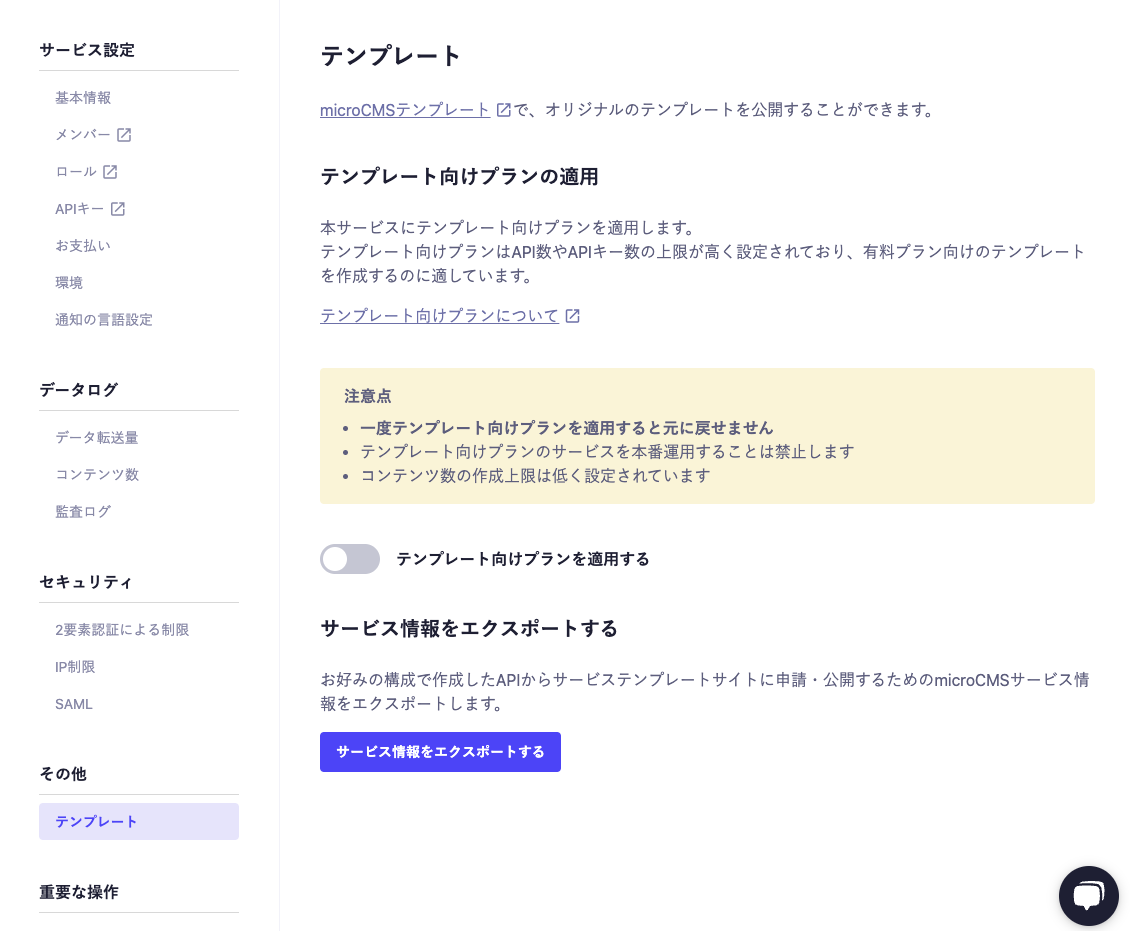The height and width of the screenshot is (931, 1130).
Task: Select 環境 in the sidebar
Action: point(69,283)
